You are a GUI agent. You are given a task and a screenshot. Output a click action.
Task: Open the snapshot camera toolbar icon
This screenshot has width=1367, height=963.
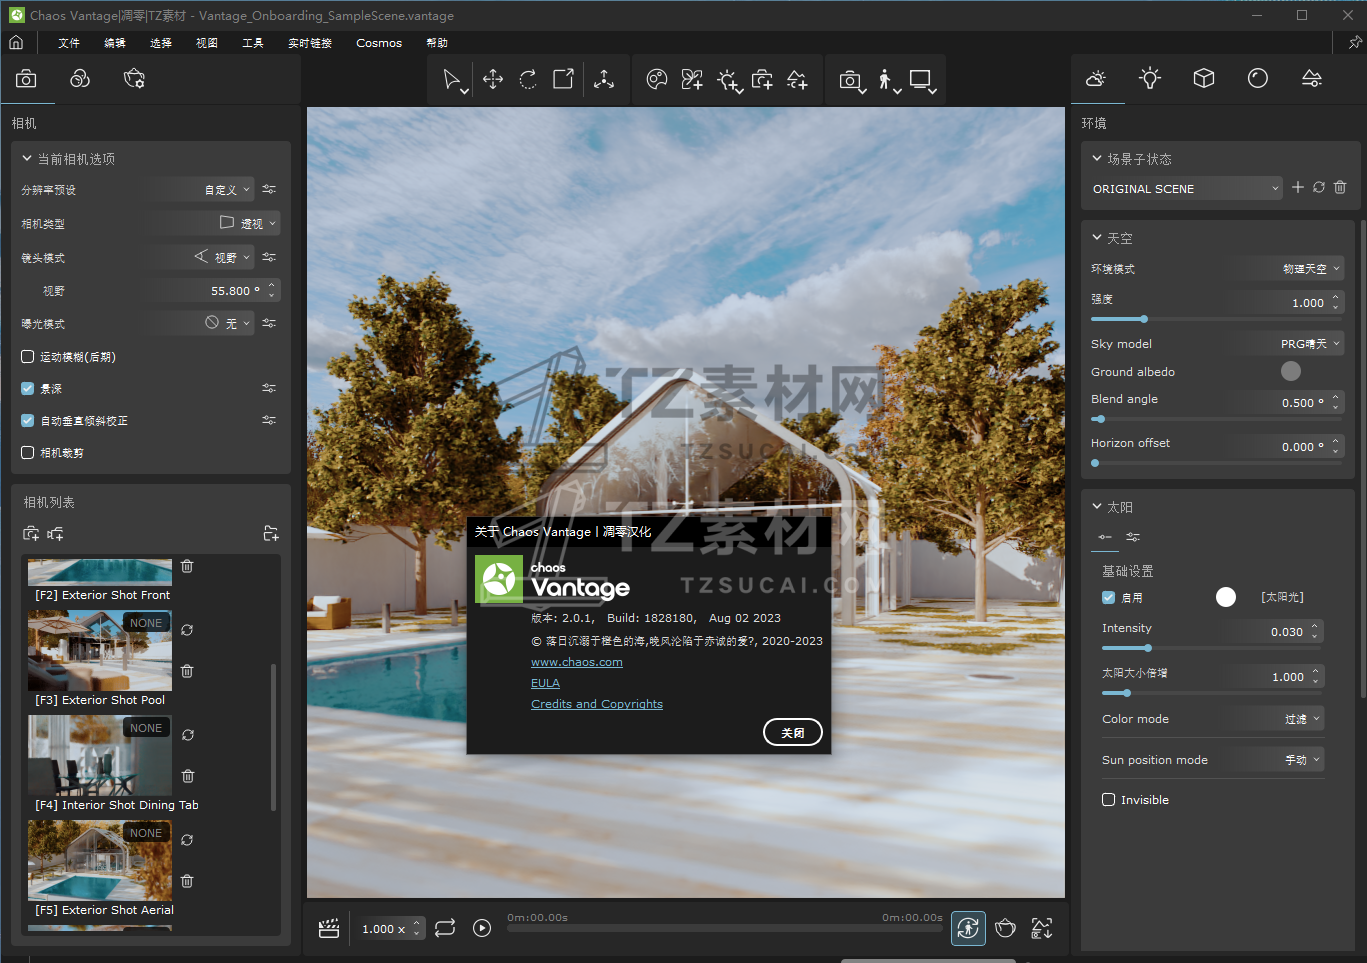point(851,80)
